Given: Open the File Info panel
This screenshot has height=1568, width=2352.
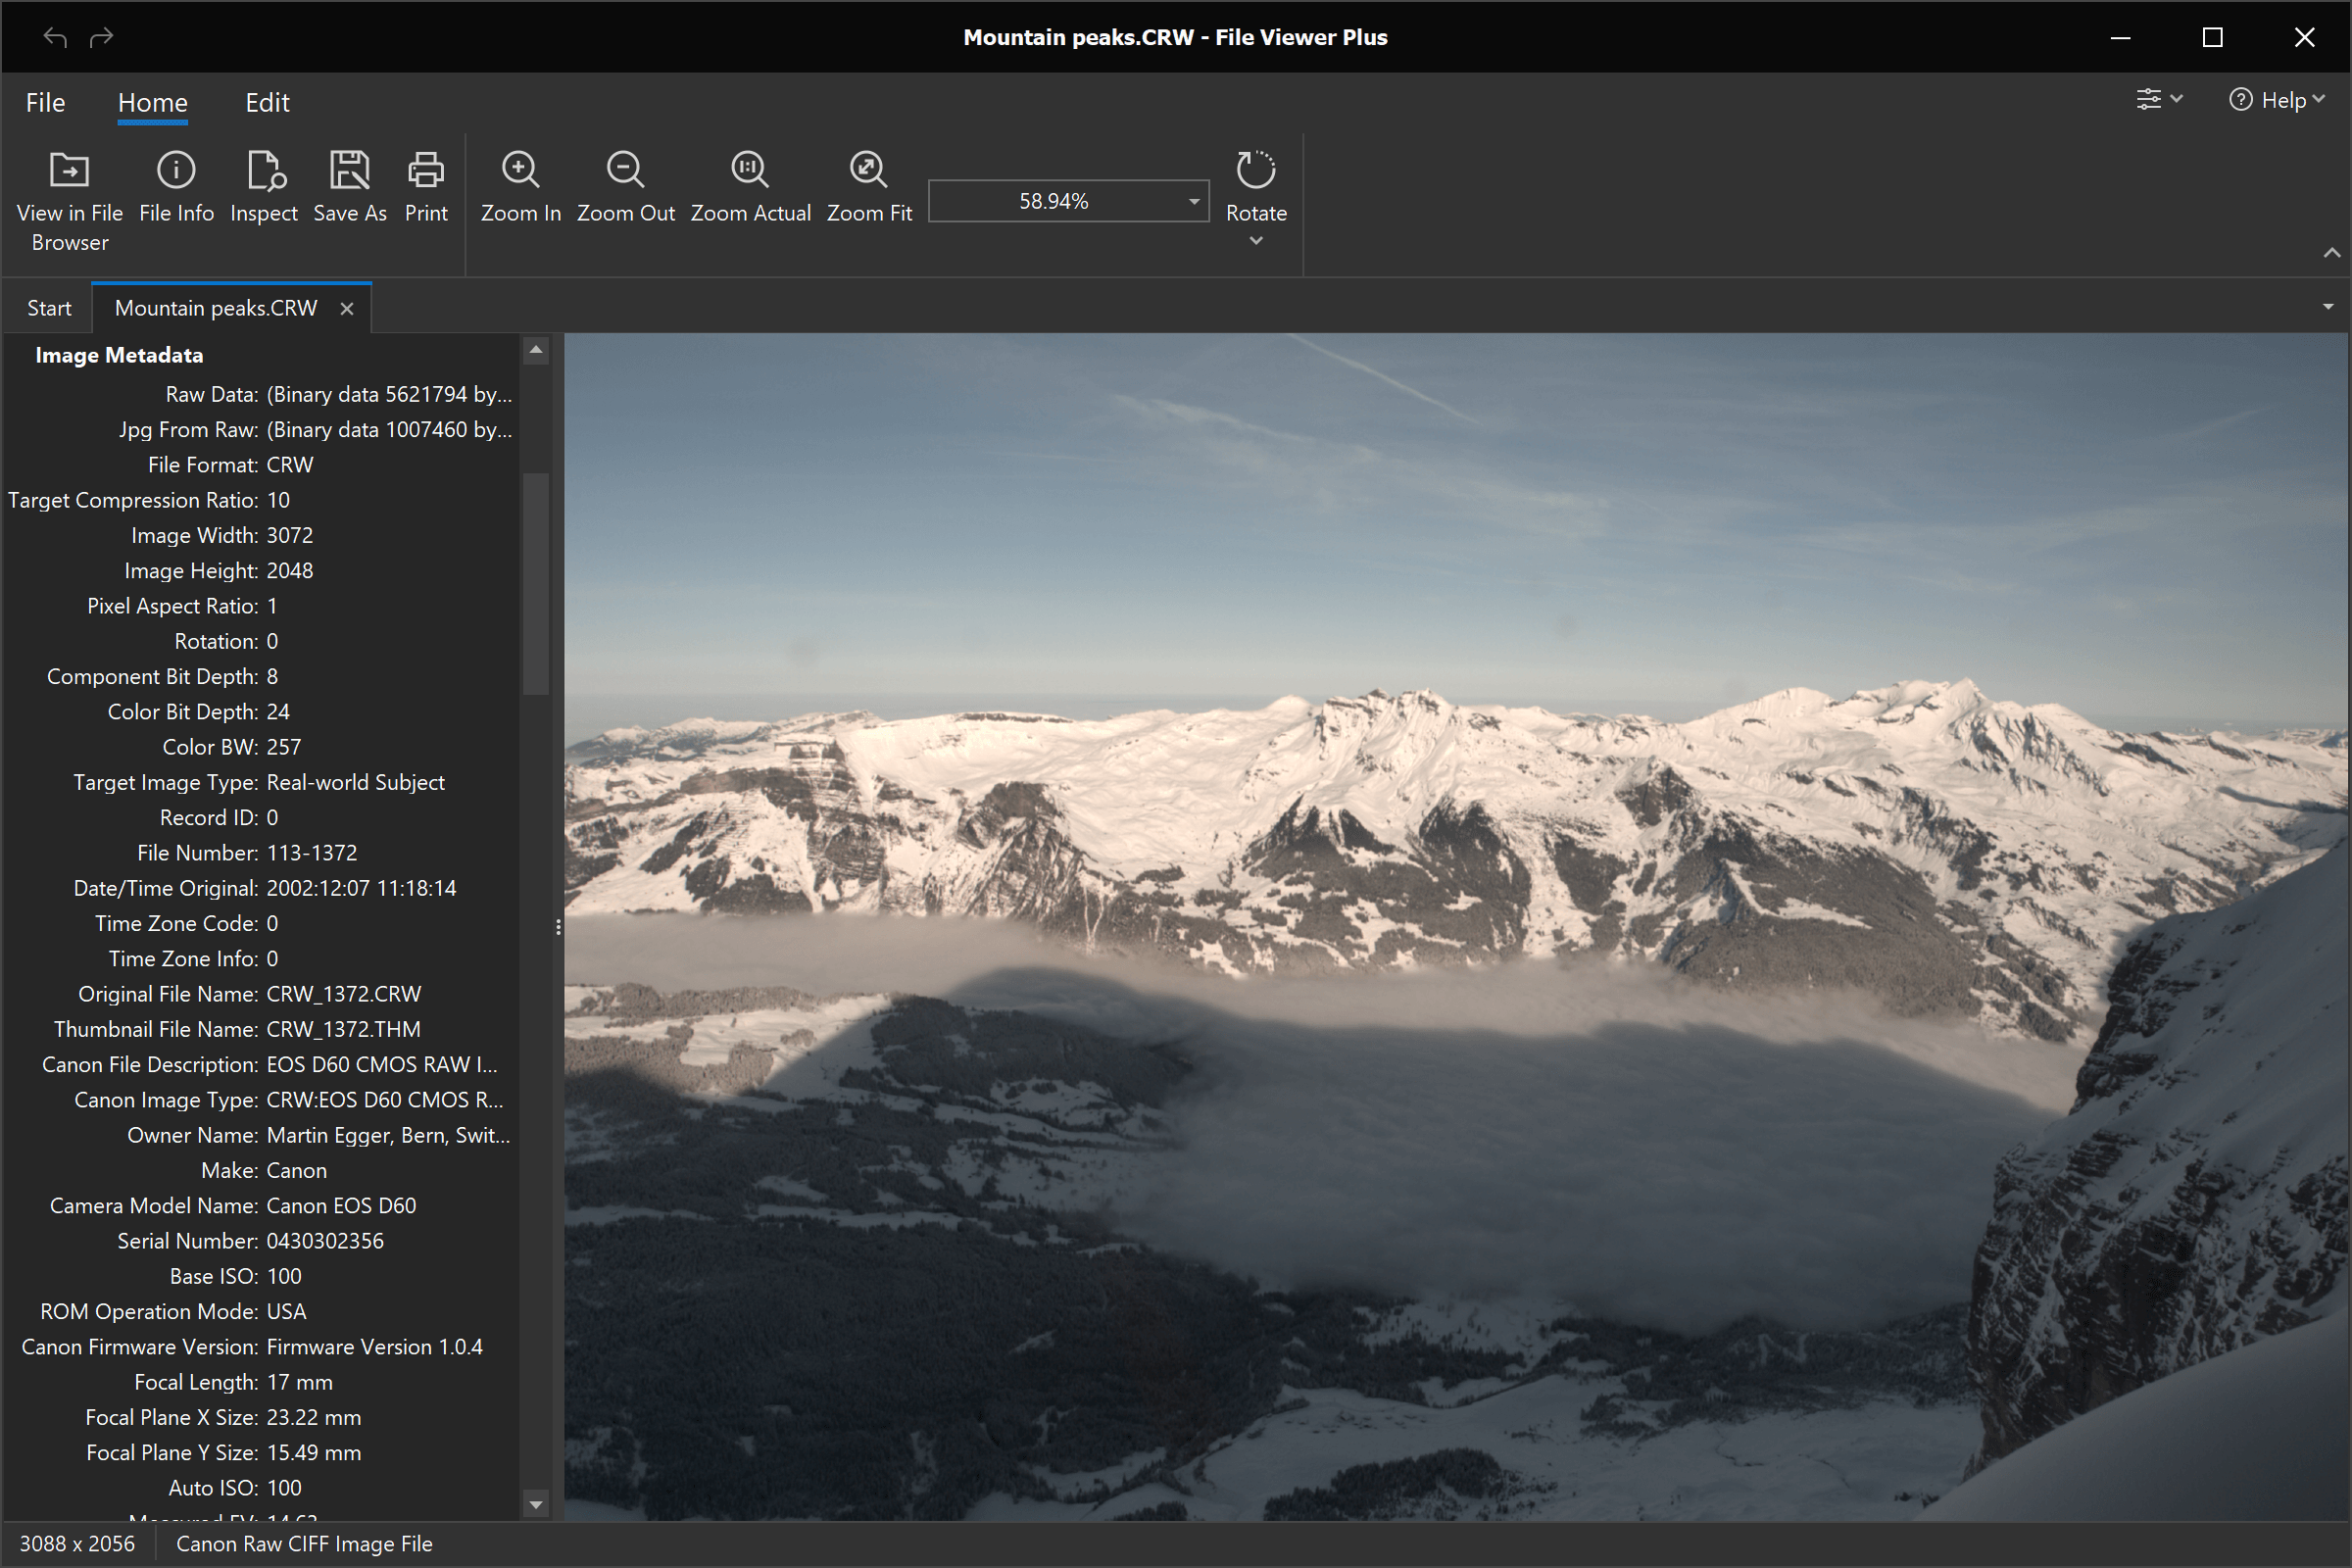Looking at the screenshot, I should [176, 171].
